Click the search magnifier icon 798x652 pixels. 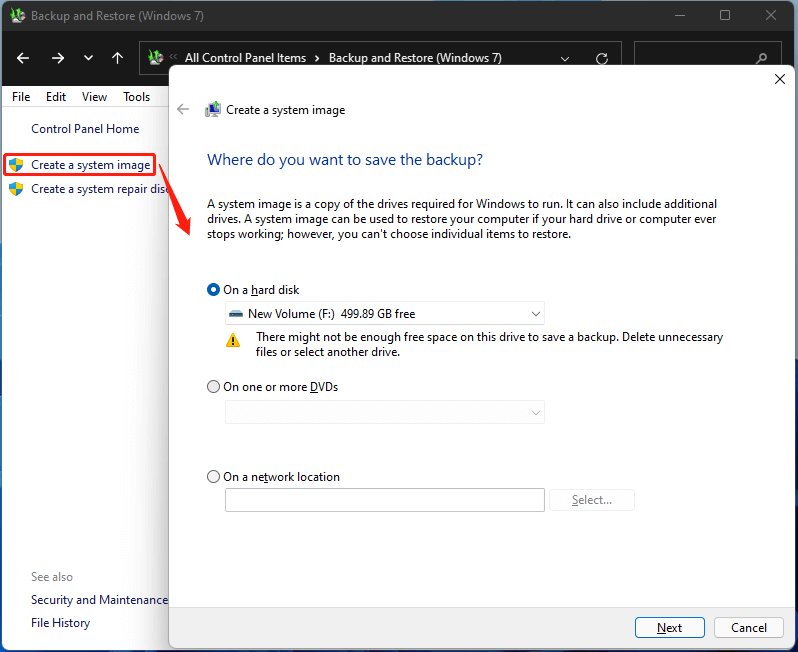pos(761,59)
